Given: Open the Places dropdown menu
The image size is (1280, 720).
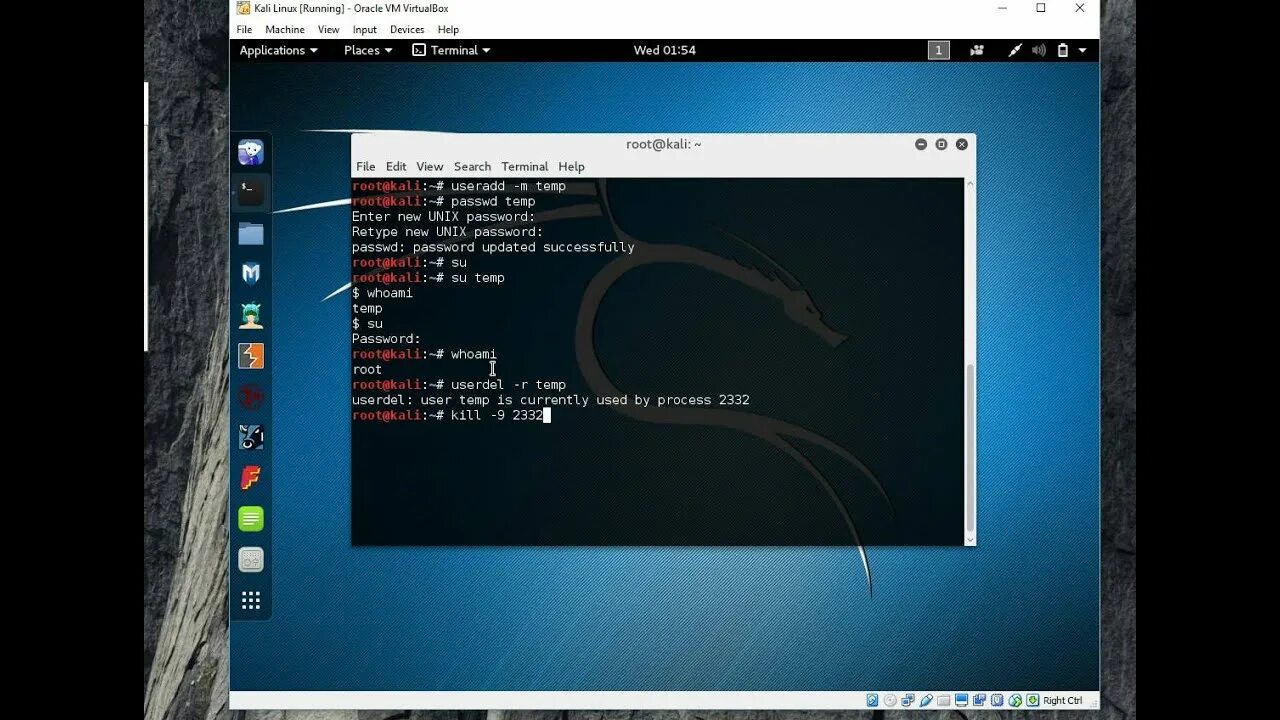Looking at the screenshot, I should (368, 50).
